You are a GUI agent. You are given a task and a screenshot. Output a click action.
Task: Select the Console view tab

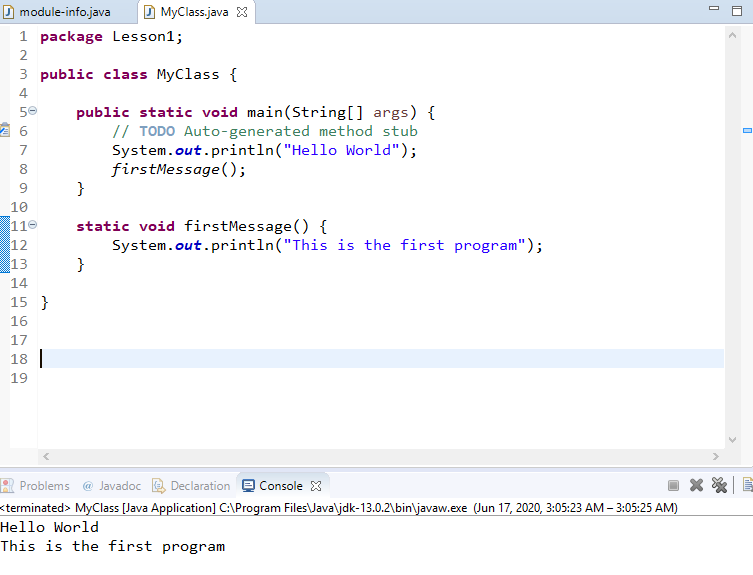(x=281, y=486)
